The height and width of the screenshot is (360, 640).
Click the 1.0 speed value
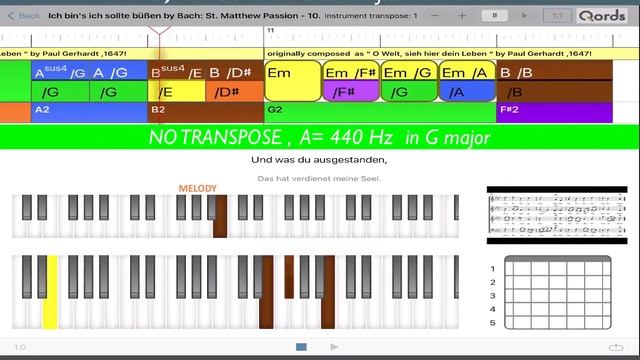(x=20, y=347)
